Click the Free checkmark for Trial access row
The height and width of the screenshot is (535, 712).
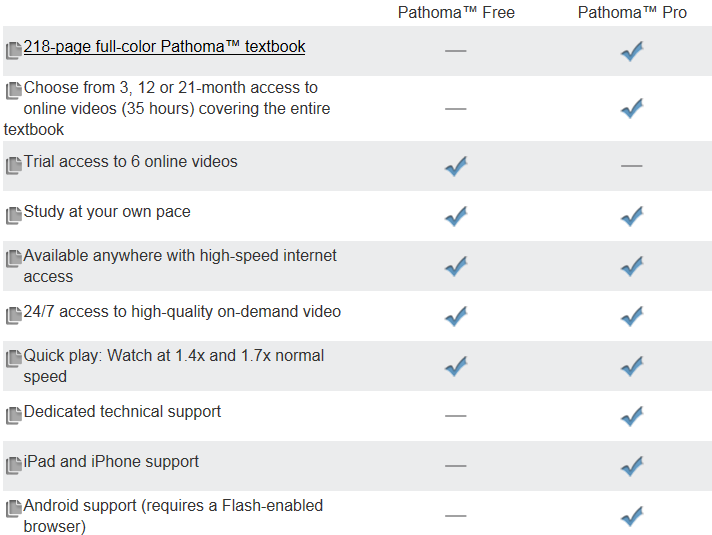(456, 165)
